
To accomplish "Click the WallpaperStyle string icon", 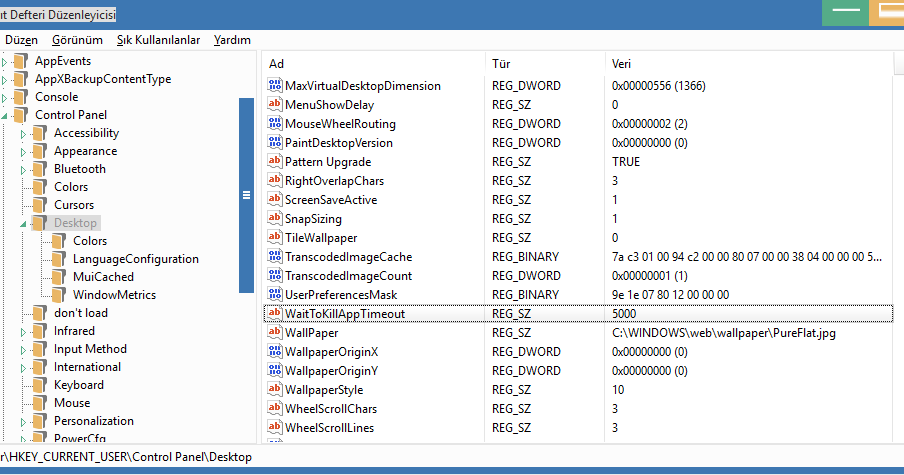I will (274, 390).
